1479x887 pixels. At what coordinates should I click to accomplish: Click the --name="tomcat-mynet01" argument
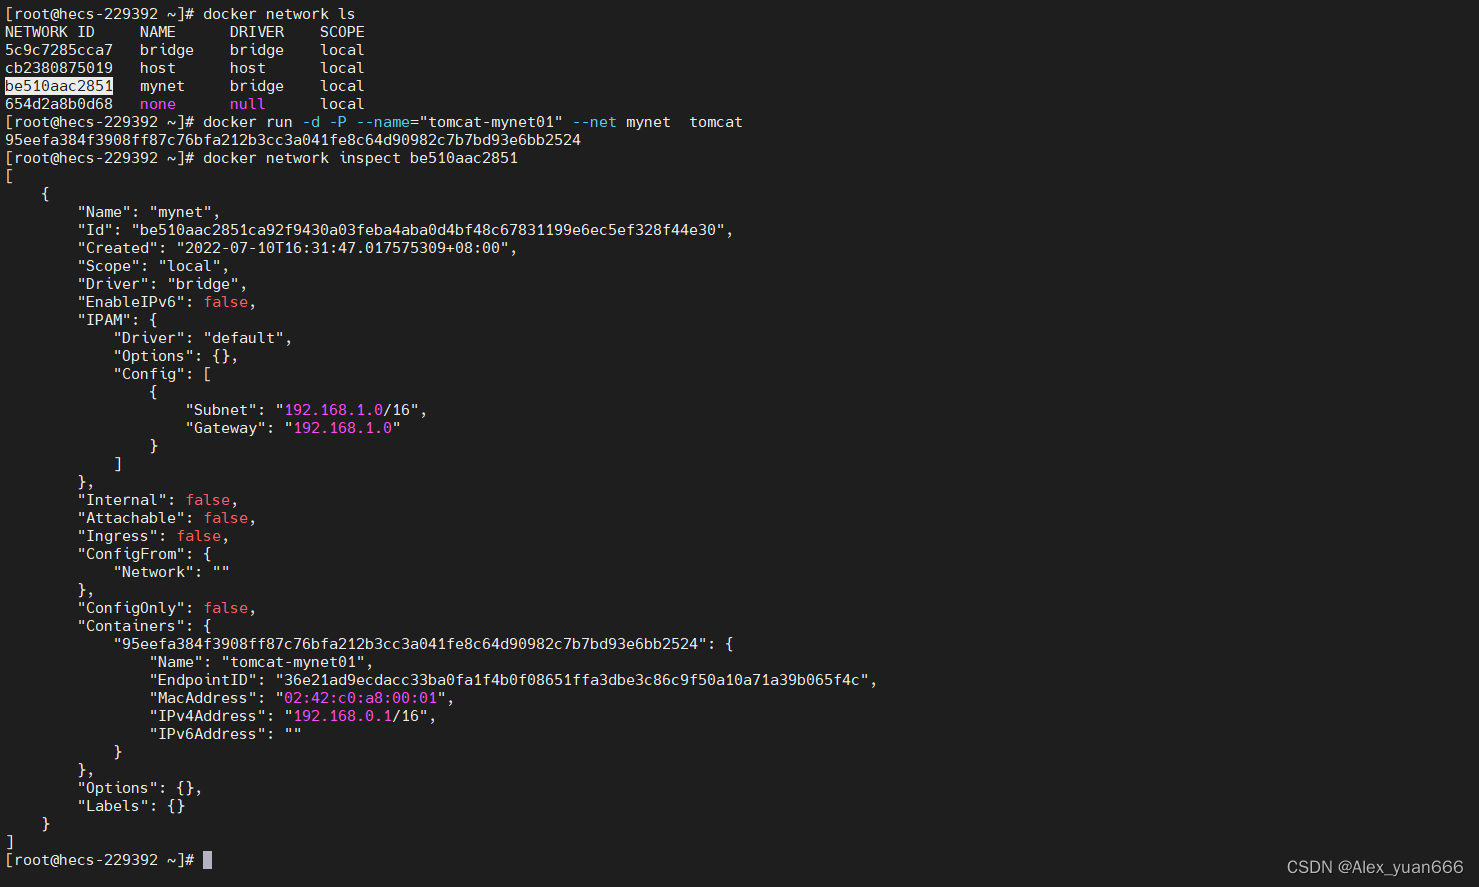460,122
